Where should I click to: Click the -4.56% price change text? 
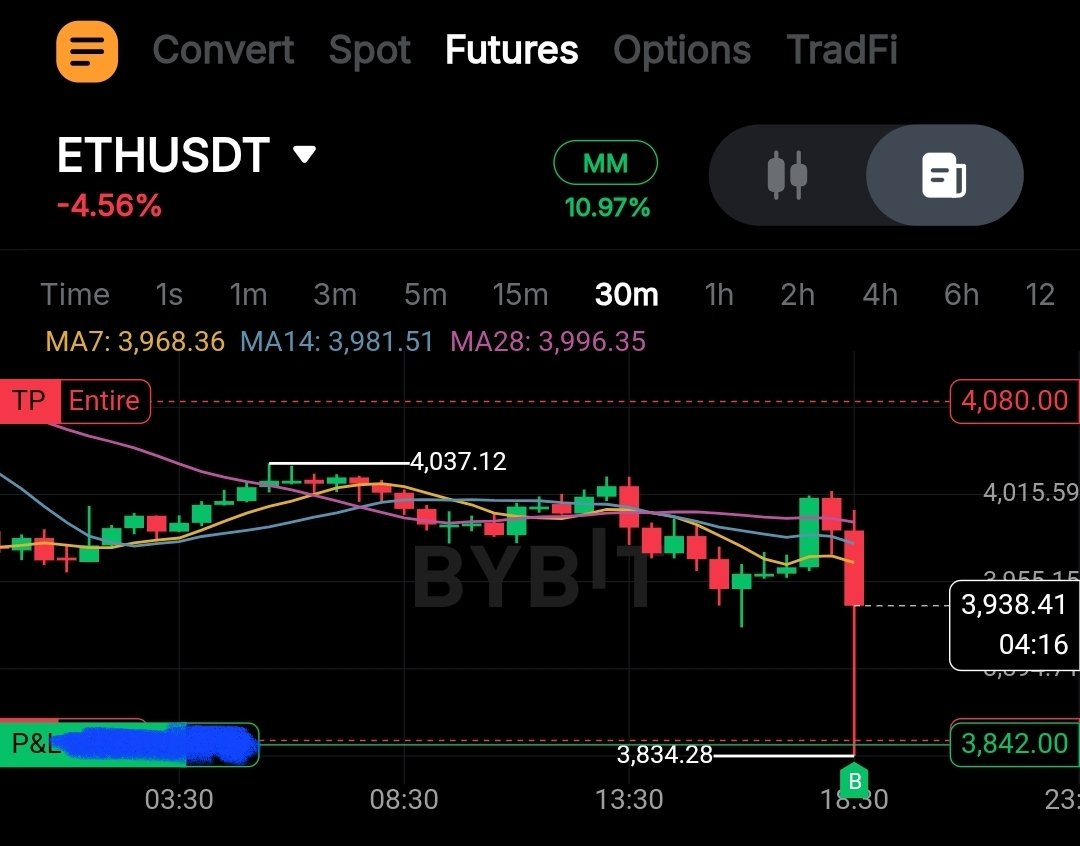[109, 206]
